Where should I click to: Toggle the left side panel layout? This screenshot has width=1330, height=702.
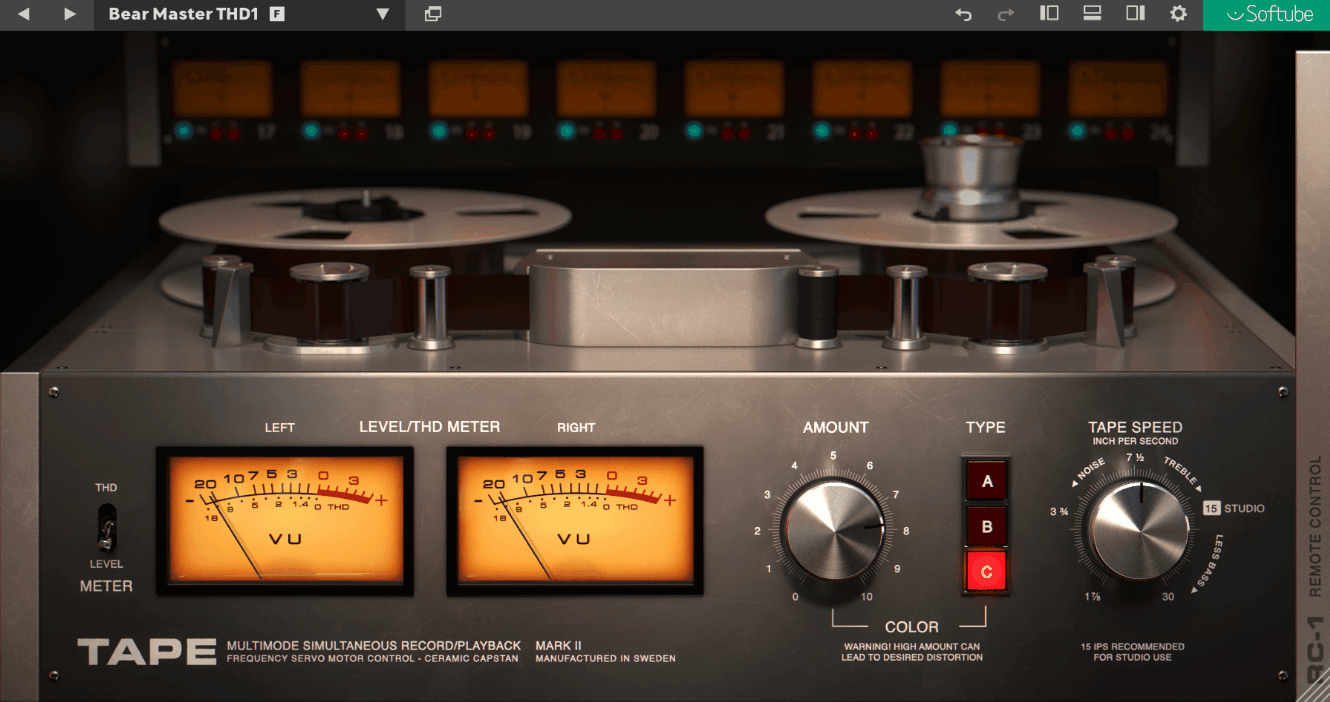[x=1049, y=14]
